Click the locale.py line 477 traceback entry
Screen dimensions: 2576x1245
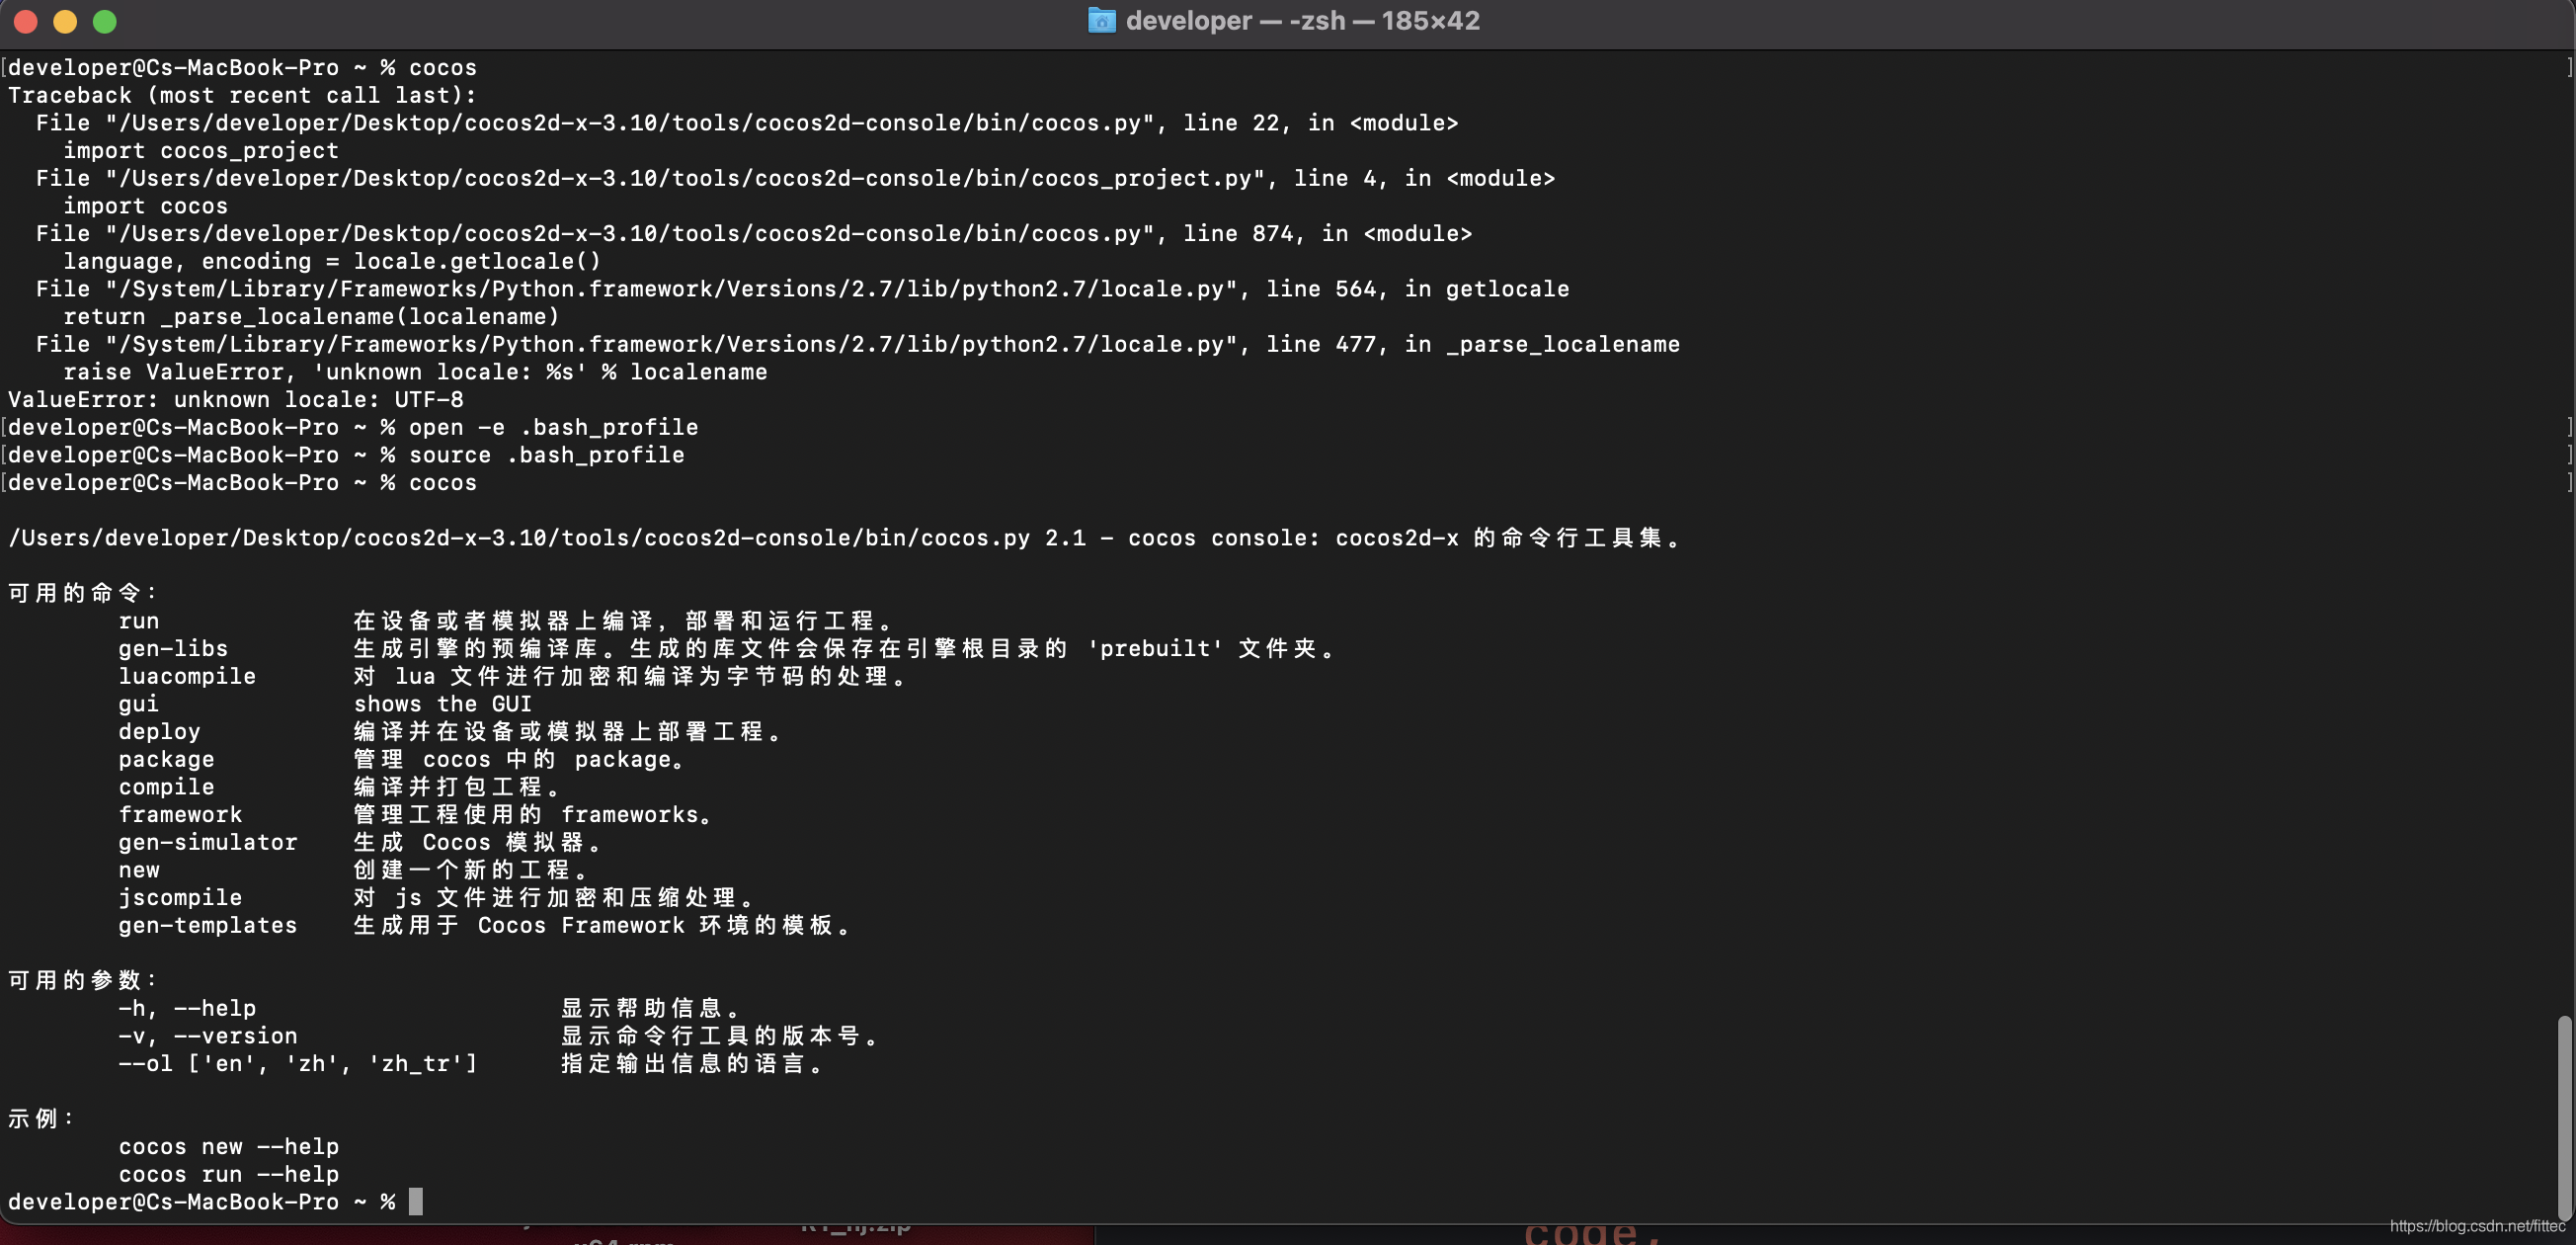(x=857, y=345)
